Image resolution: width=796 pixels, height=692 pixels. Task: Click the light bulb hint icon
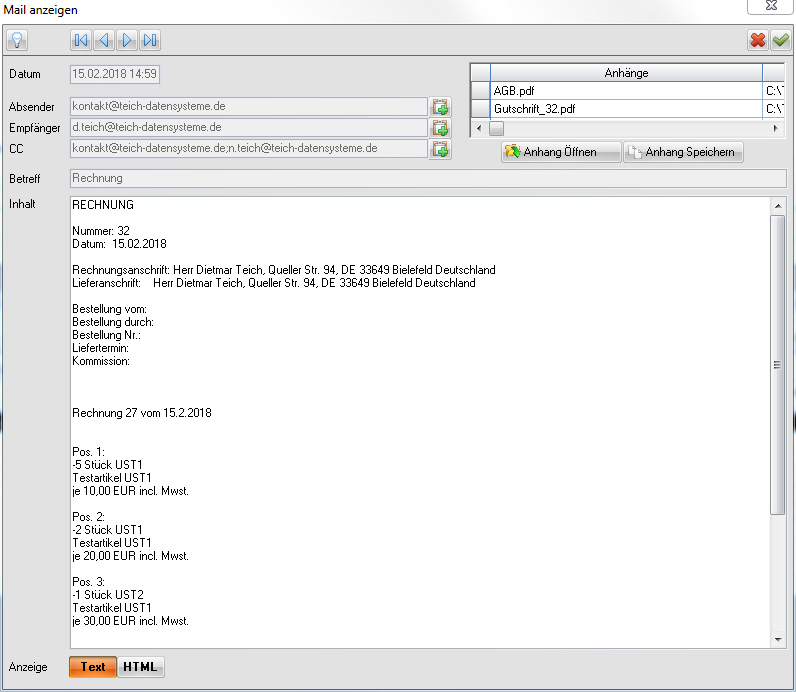(x=17, y=40)
